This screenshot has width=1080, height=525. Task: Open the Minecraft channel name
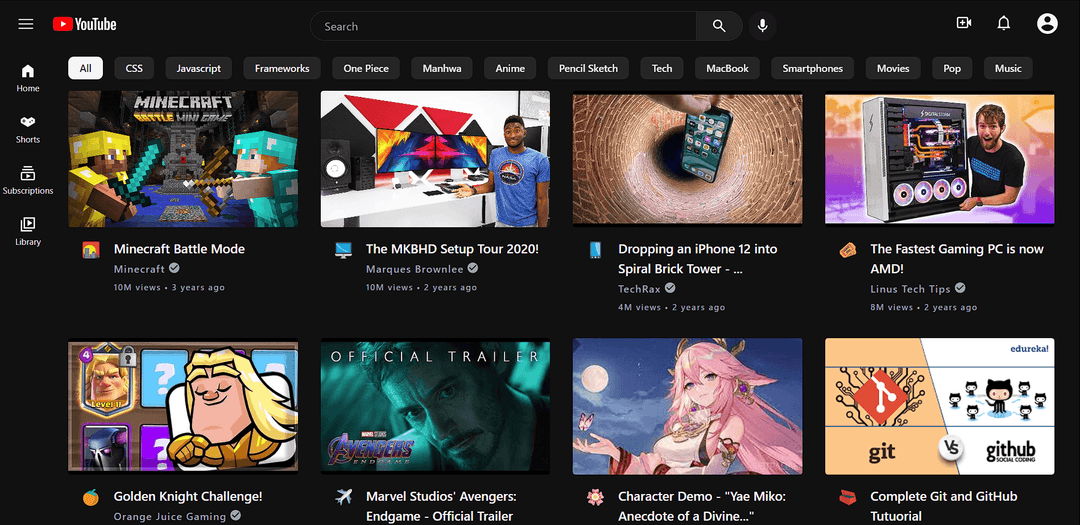coord(139,269)
